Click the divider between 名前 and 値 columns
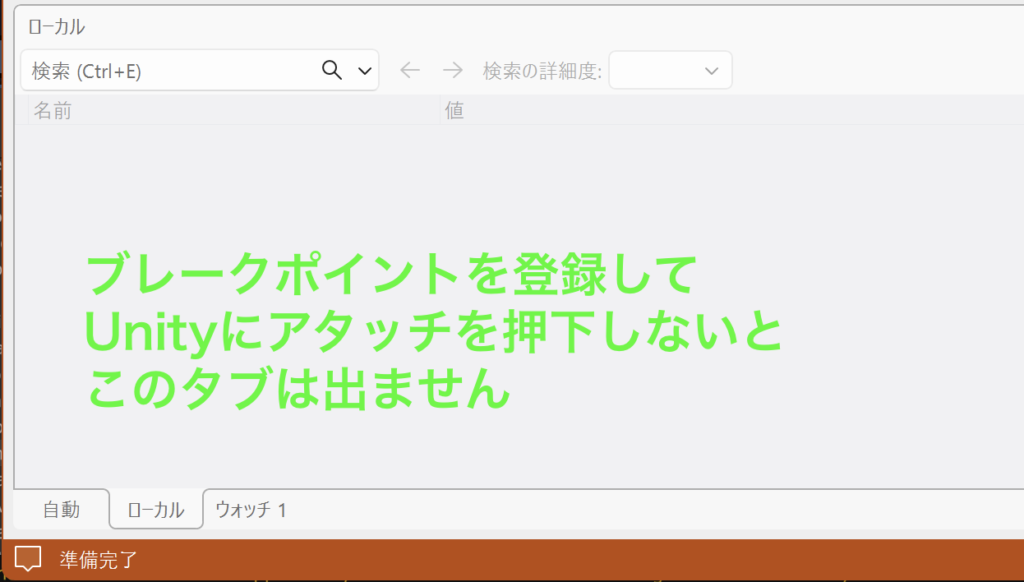 [440, 110]
